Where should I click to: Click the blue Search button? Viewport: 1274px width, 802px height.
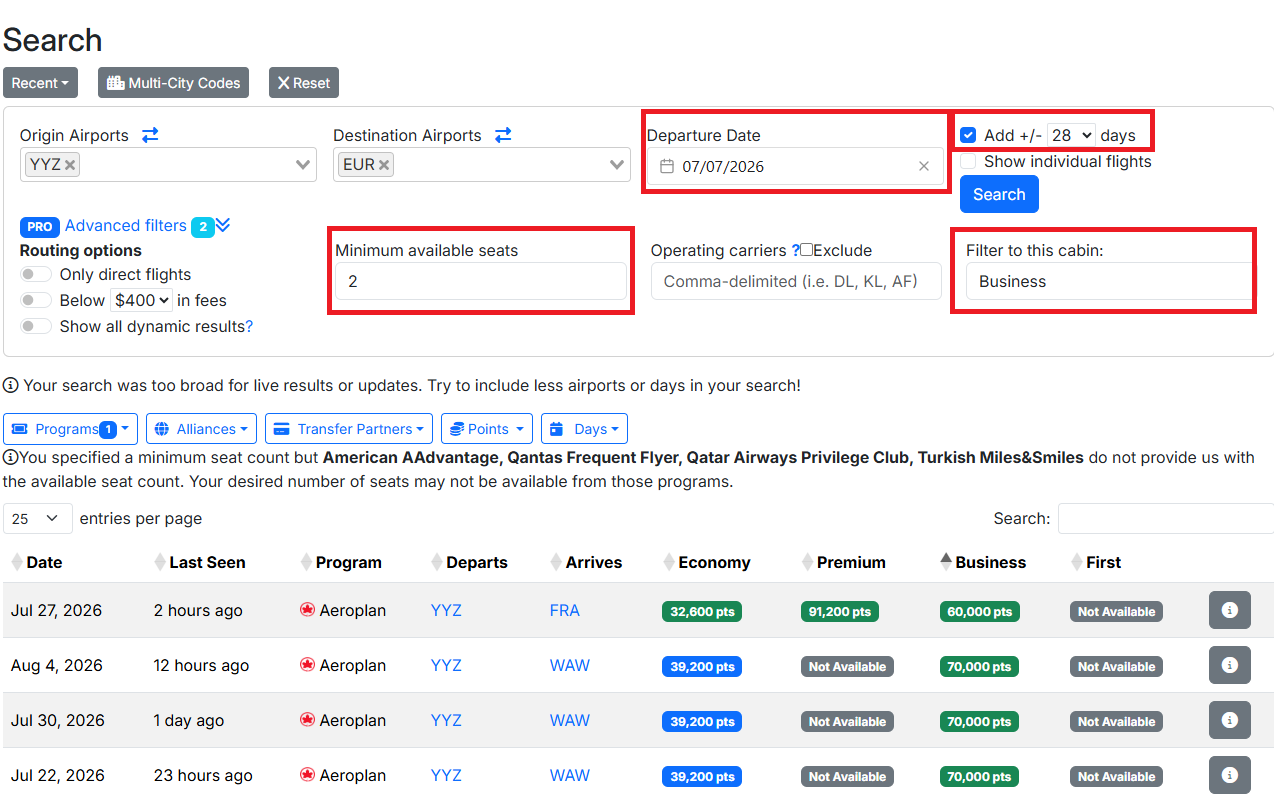pos(998,194)
